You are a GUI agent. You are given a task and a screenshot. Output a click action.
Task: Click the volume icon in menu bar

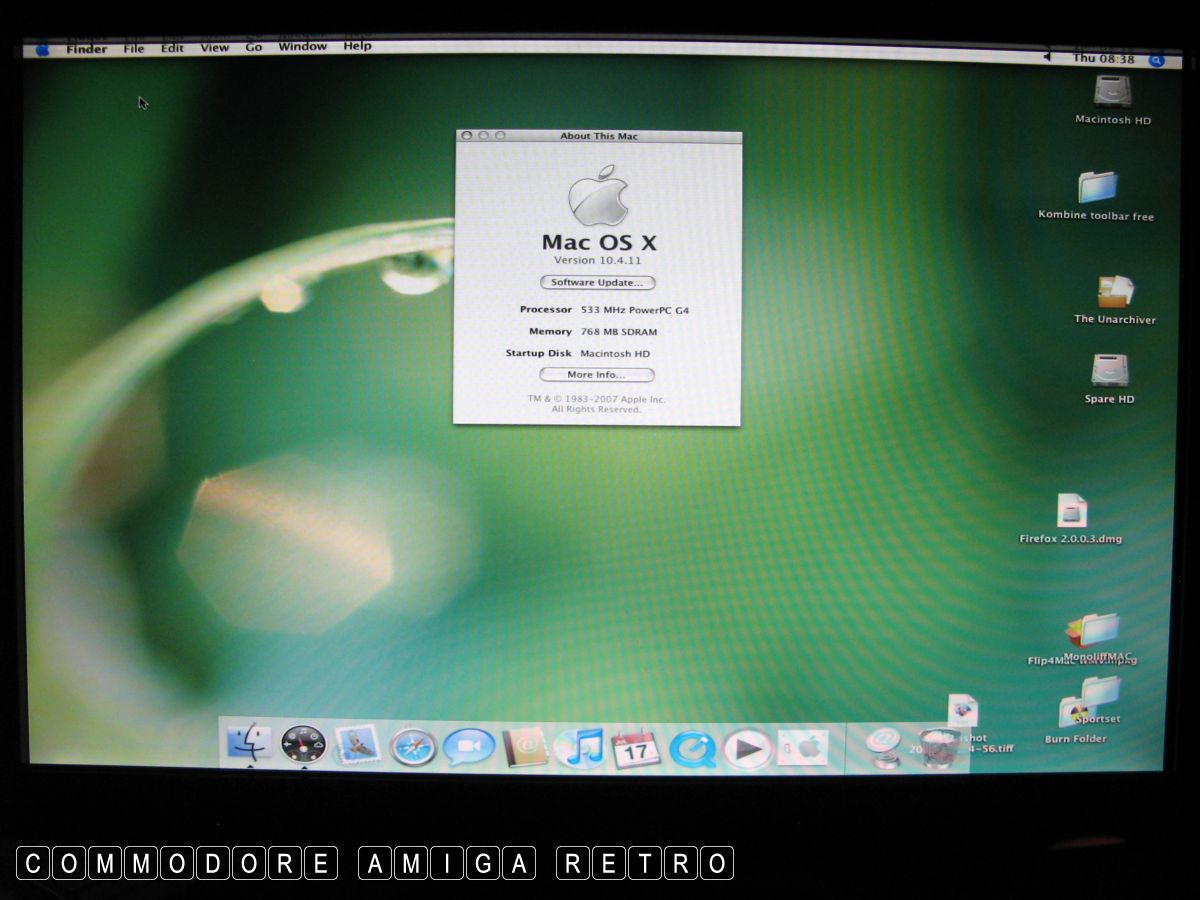1047,57
